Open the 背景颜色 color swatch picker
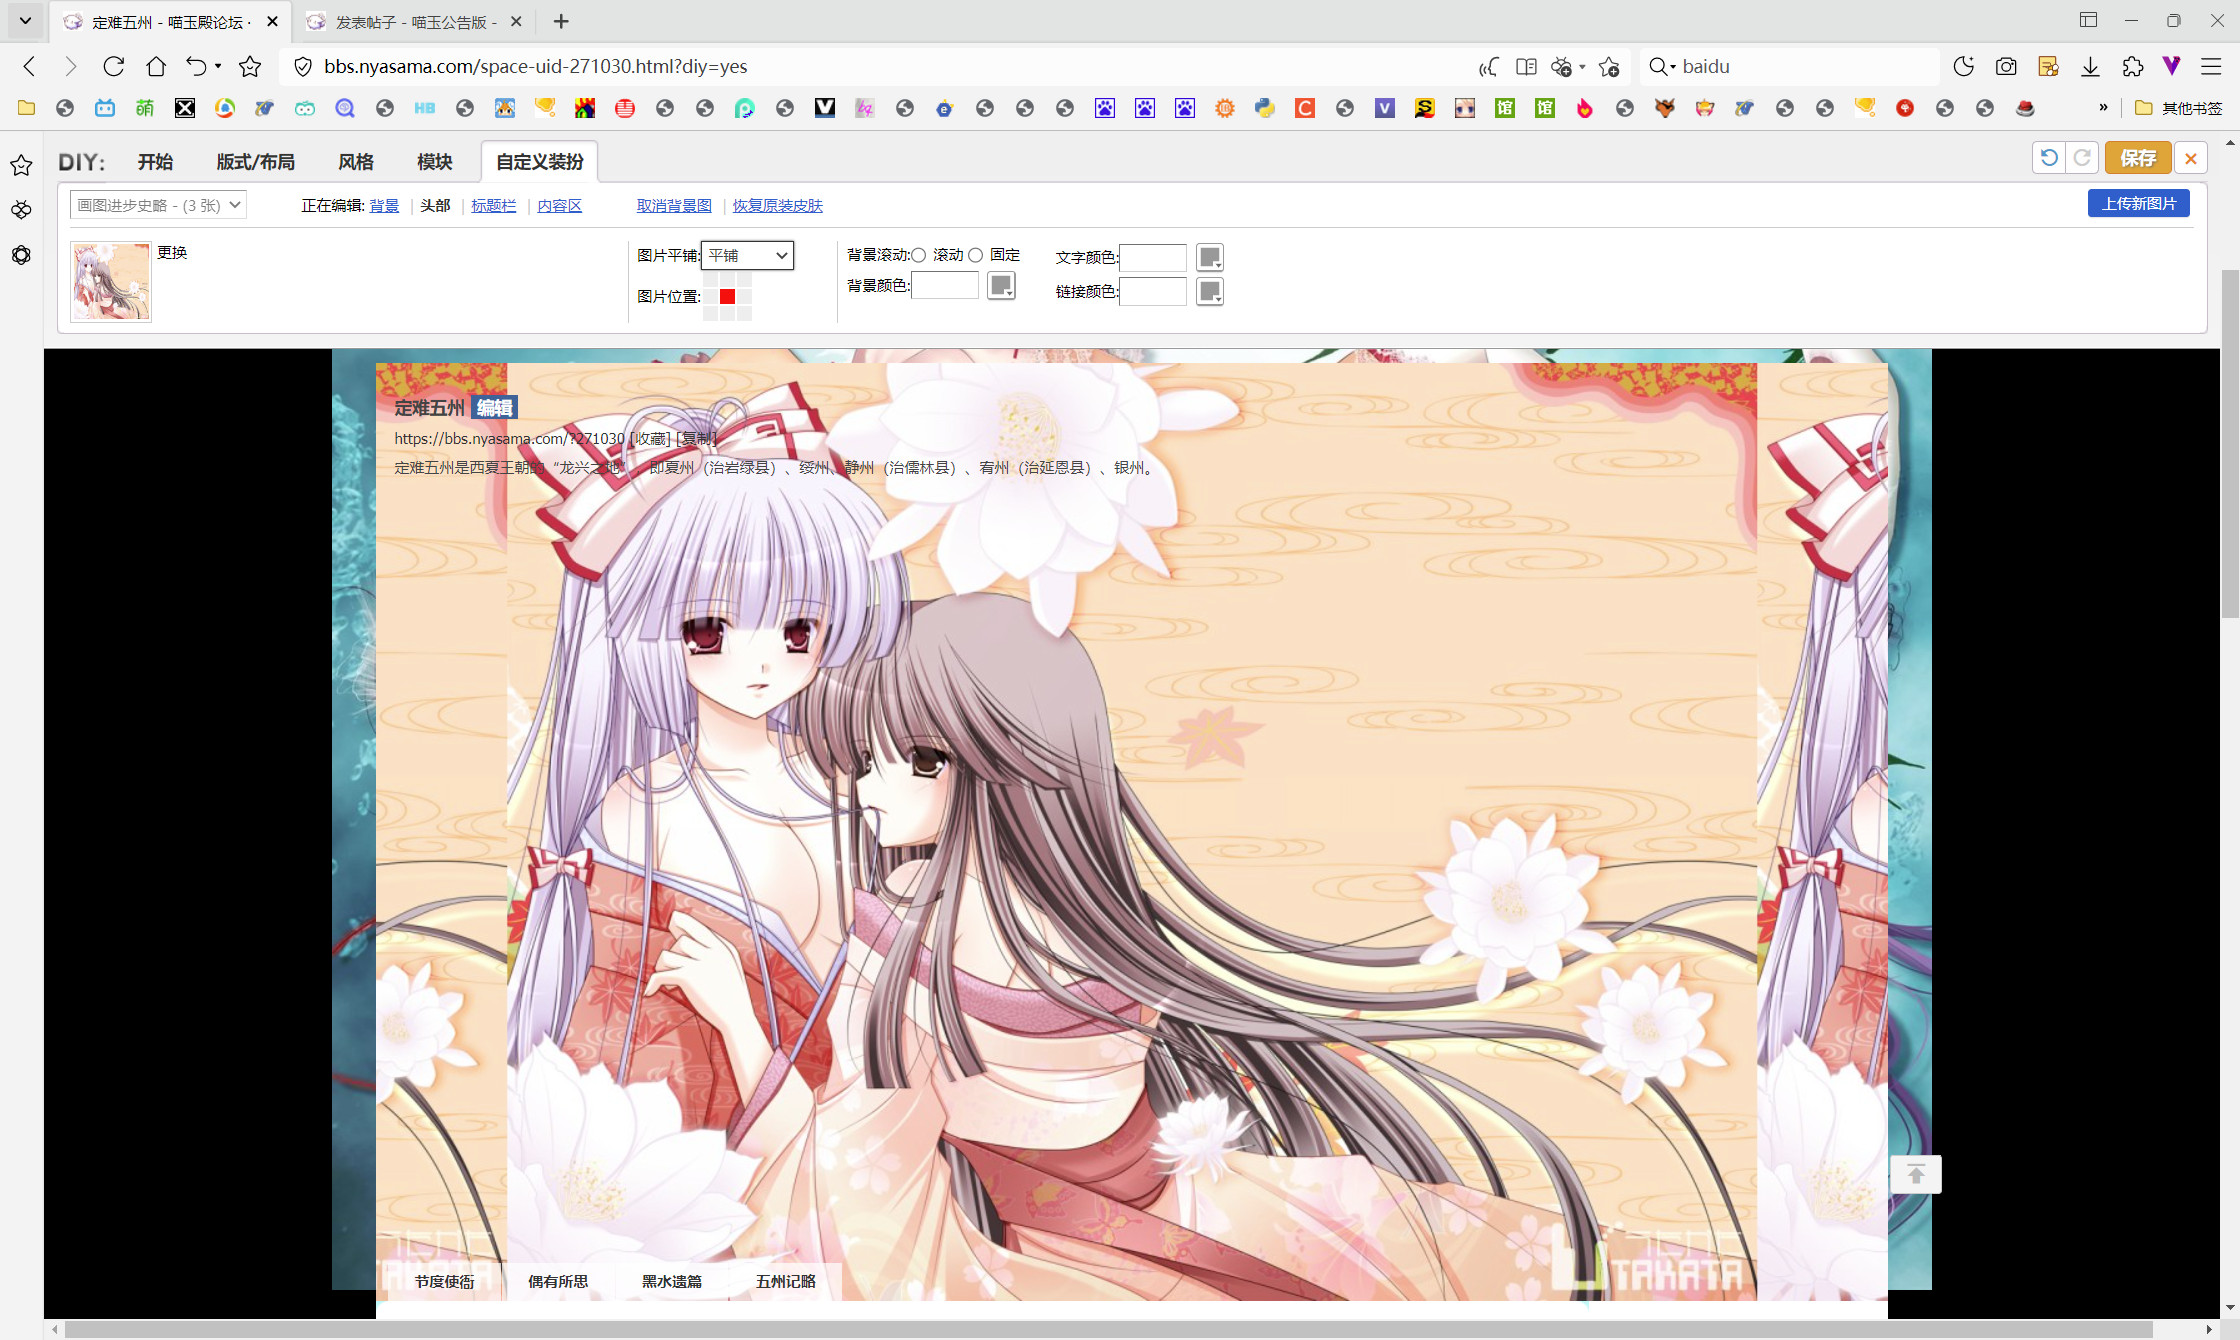Image resolution: width=2240 pixels, height=1340 pixels. click(x=1001, y=285)
